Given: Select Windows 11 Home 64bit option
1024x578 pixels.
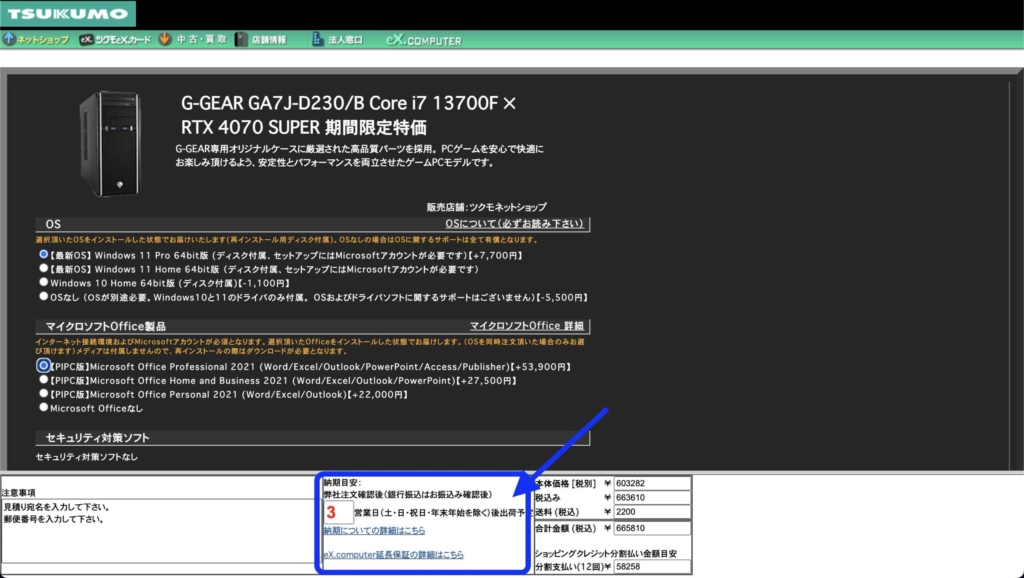Looking at the screenshot, I should tap(44, 269).
